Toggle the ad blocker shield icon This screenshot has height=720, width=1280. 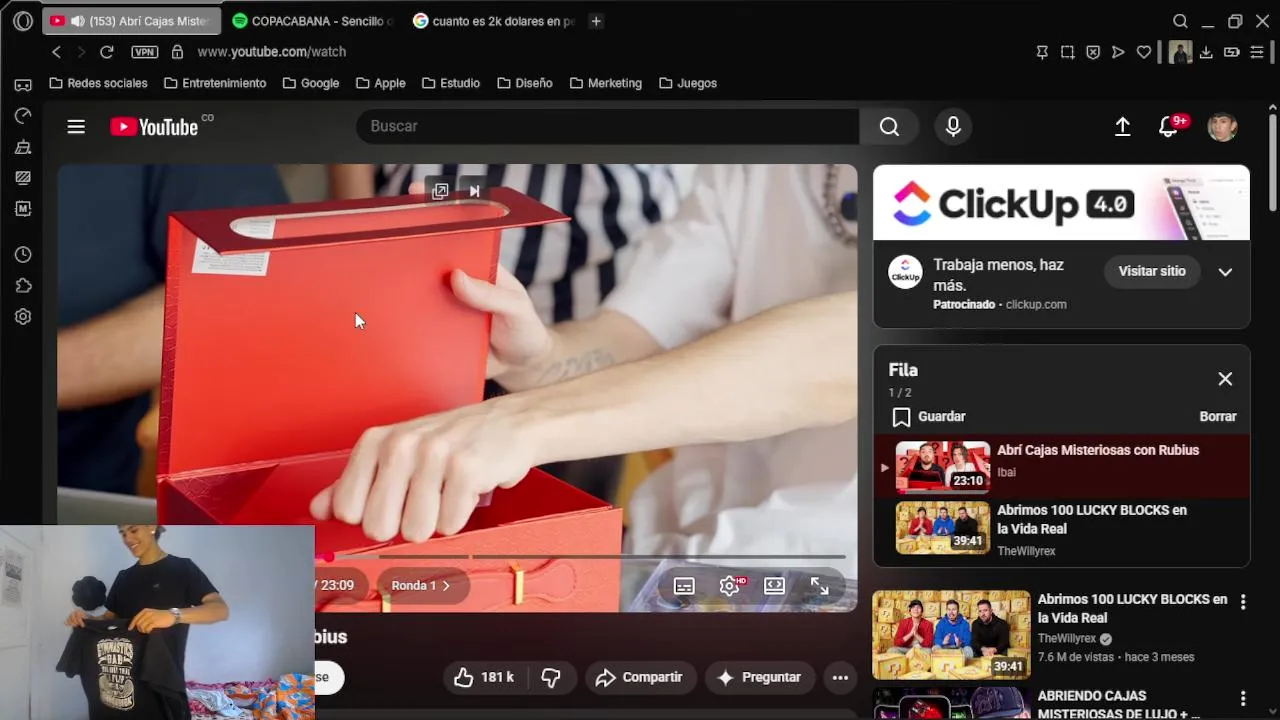coord(1093,52)
